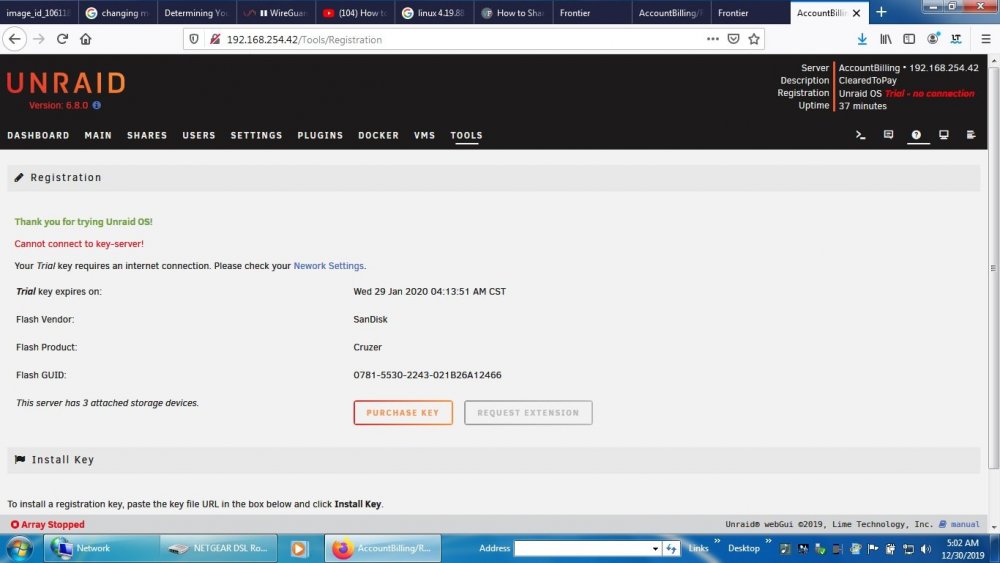Open the Firefox hamburger menu
The width and height of the screenshot is (1000, 563).
pos(986,39)
